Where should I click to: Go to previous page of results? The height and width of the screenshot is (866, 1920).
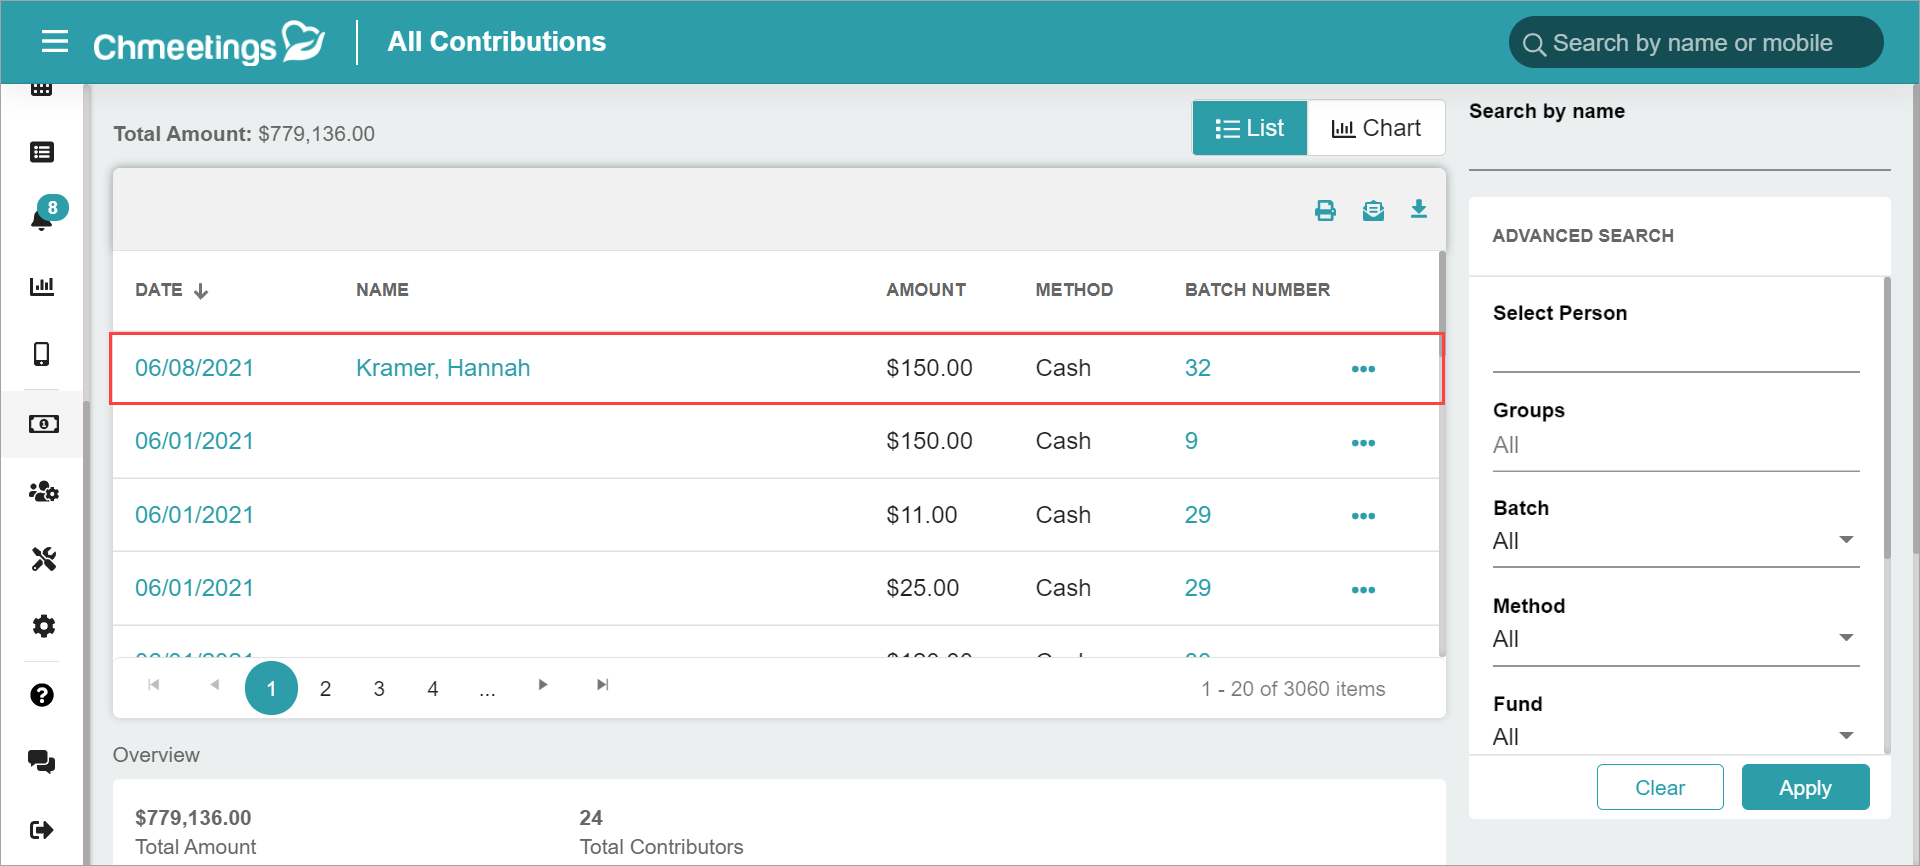215,685
